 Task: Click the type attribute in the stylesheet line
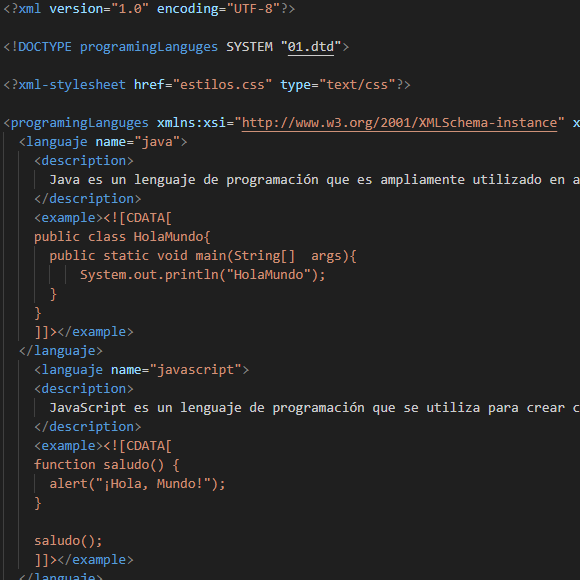[x=295, y=85]
